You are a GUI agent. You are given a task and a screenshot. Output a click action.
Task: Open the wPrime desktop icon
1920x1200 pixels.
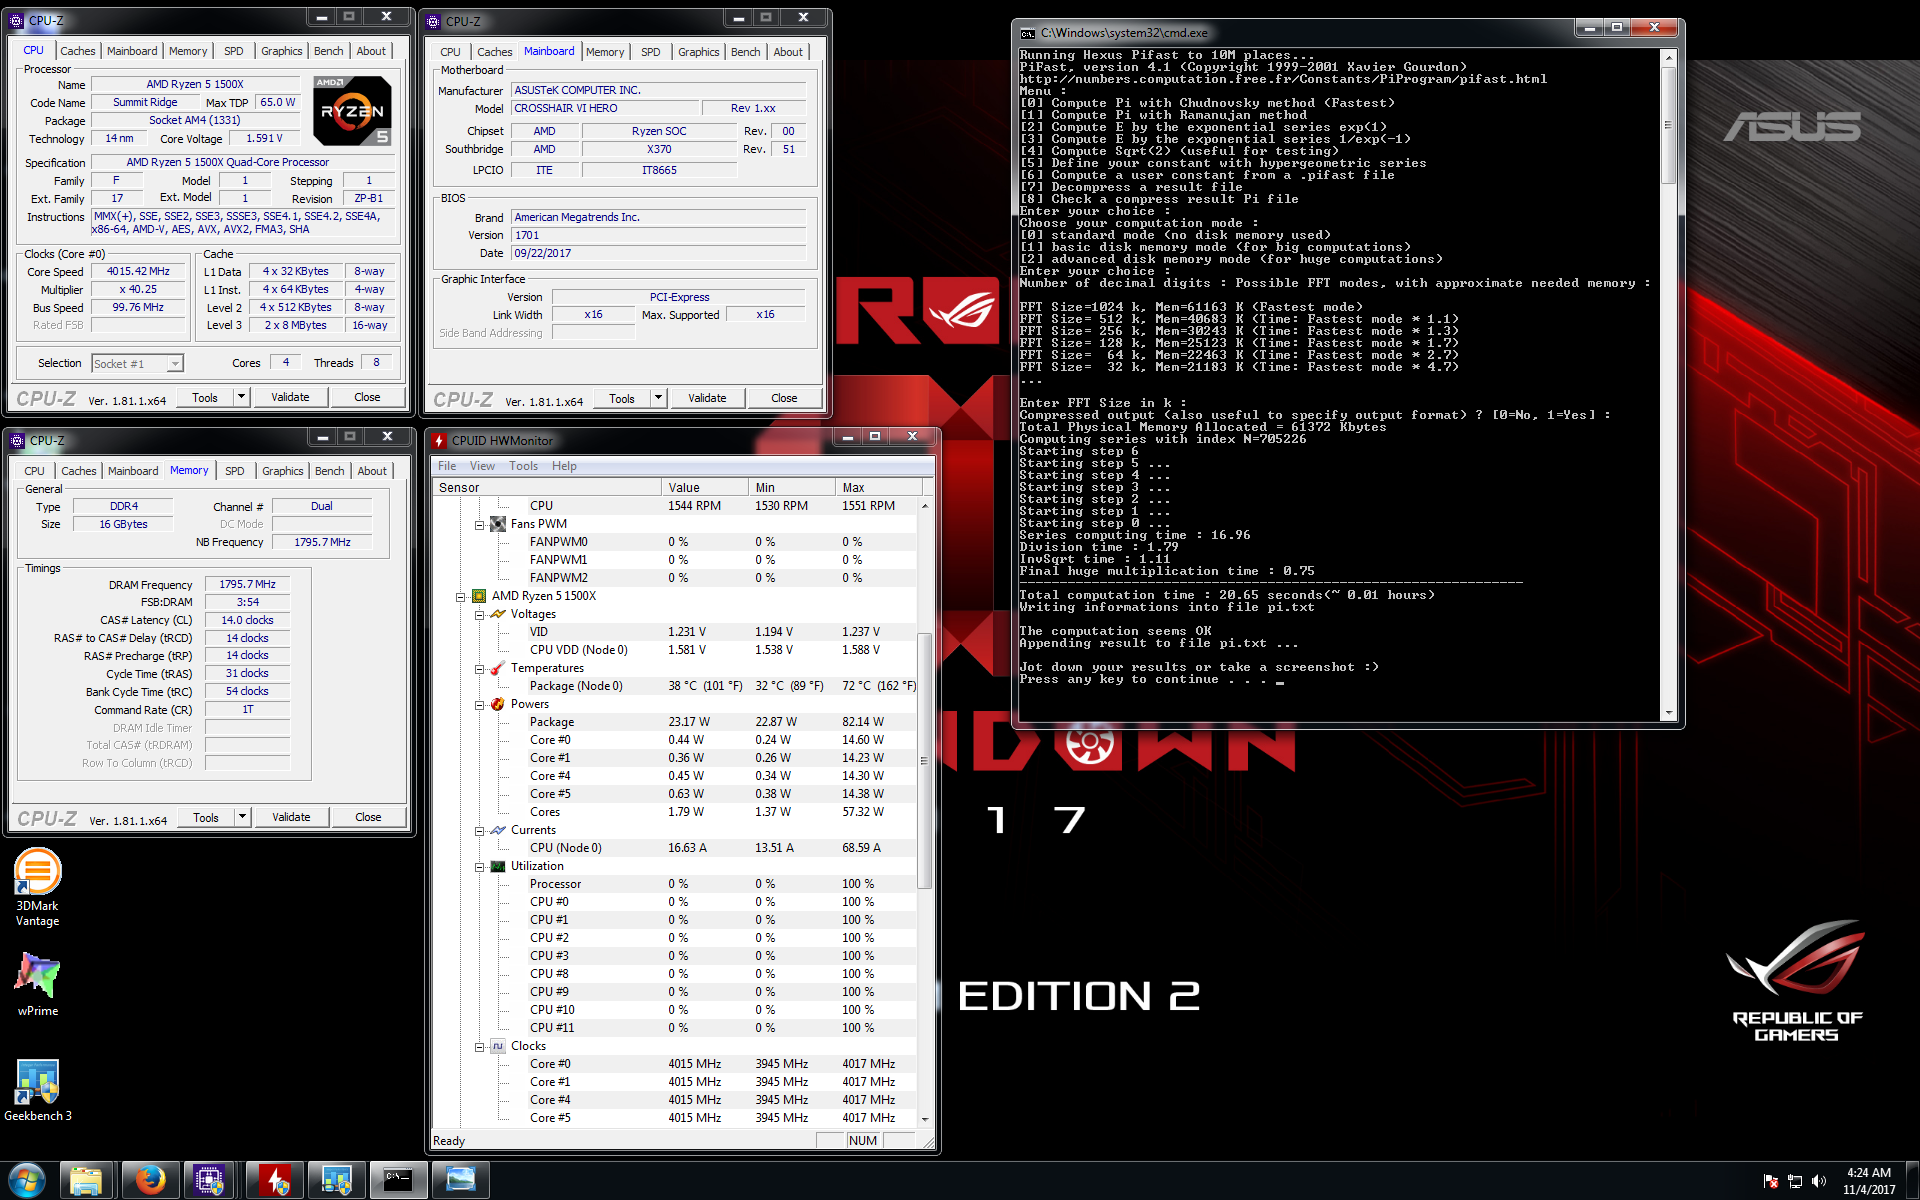click(38, 984)
